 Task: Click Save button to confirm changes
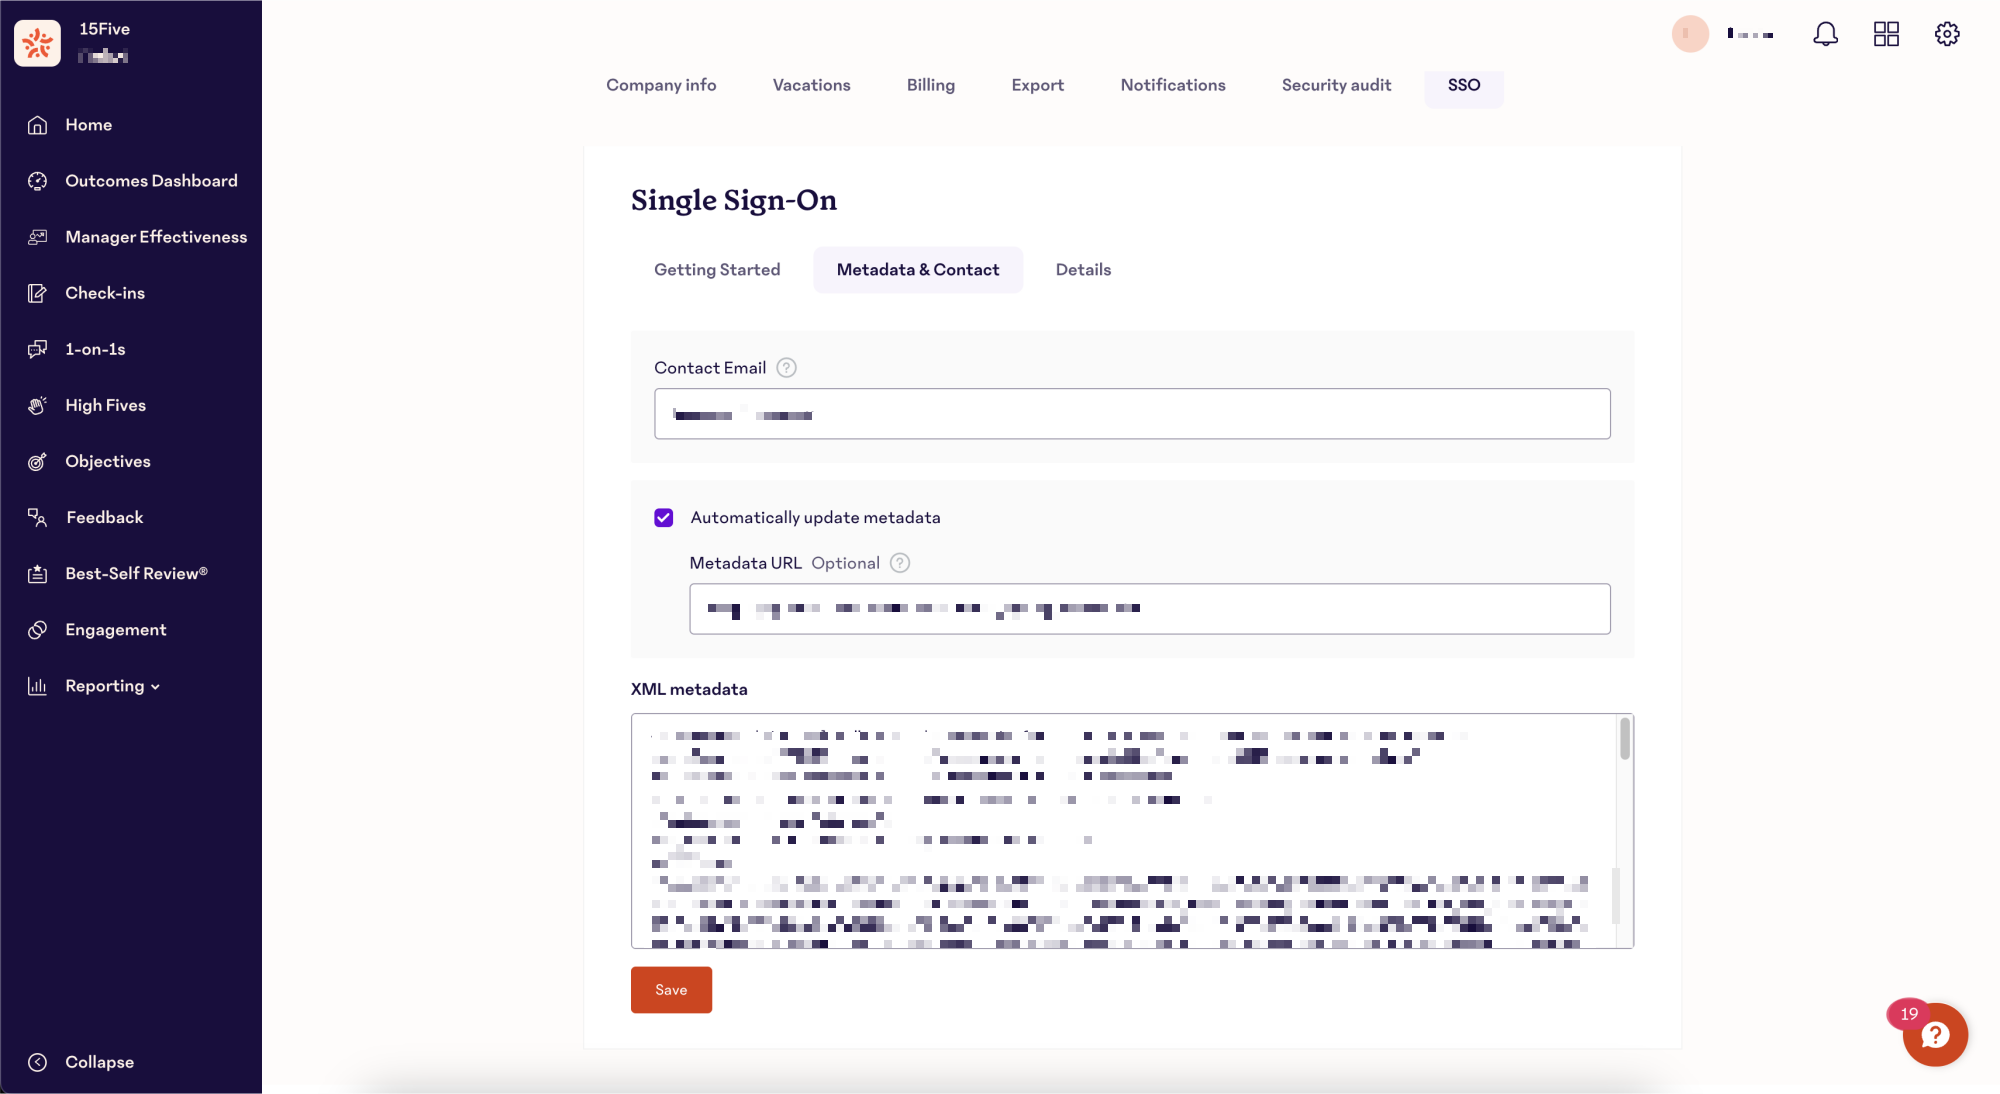[671, 989]
